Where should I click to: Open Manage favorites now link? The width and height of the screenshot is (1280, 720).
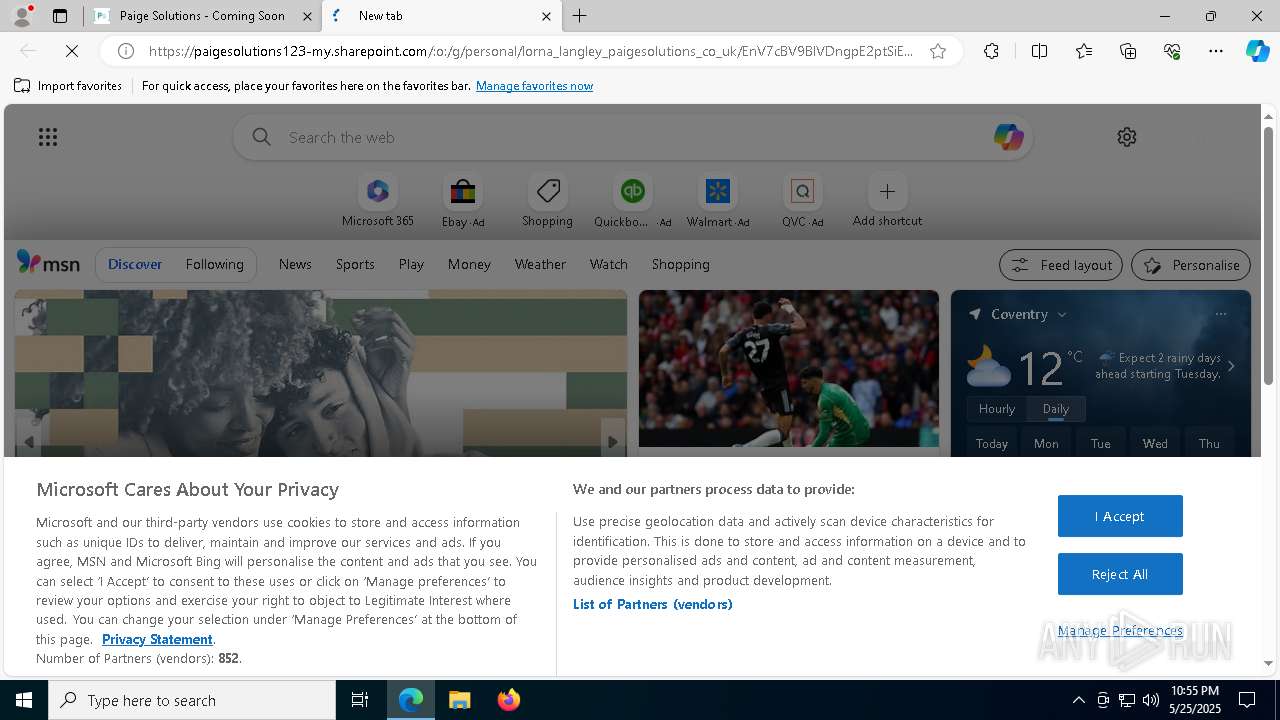tap(534, 86)
